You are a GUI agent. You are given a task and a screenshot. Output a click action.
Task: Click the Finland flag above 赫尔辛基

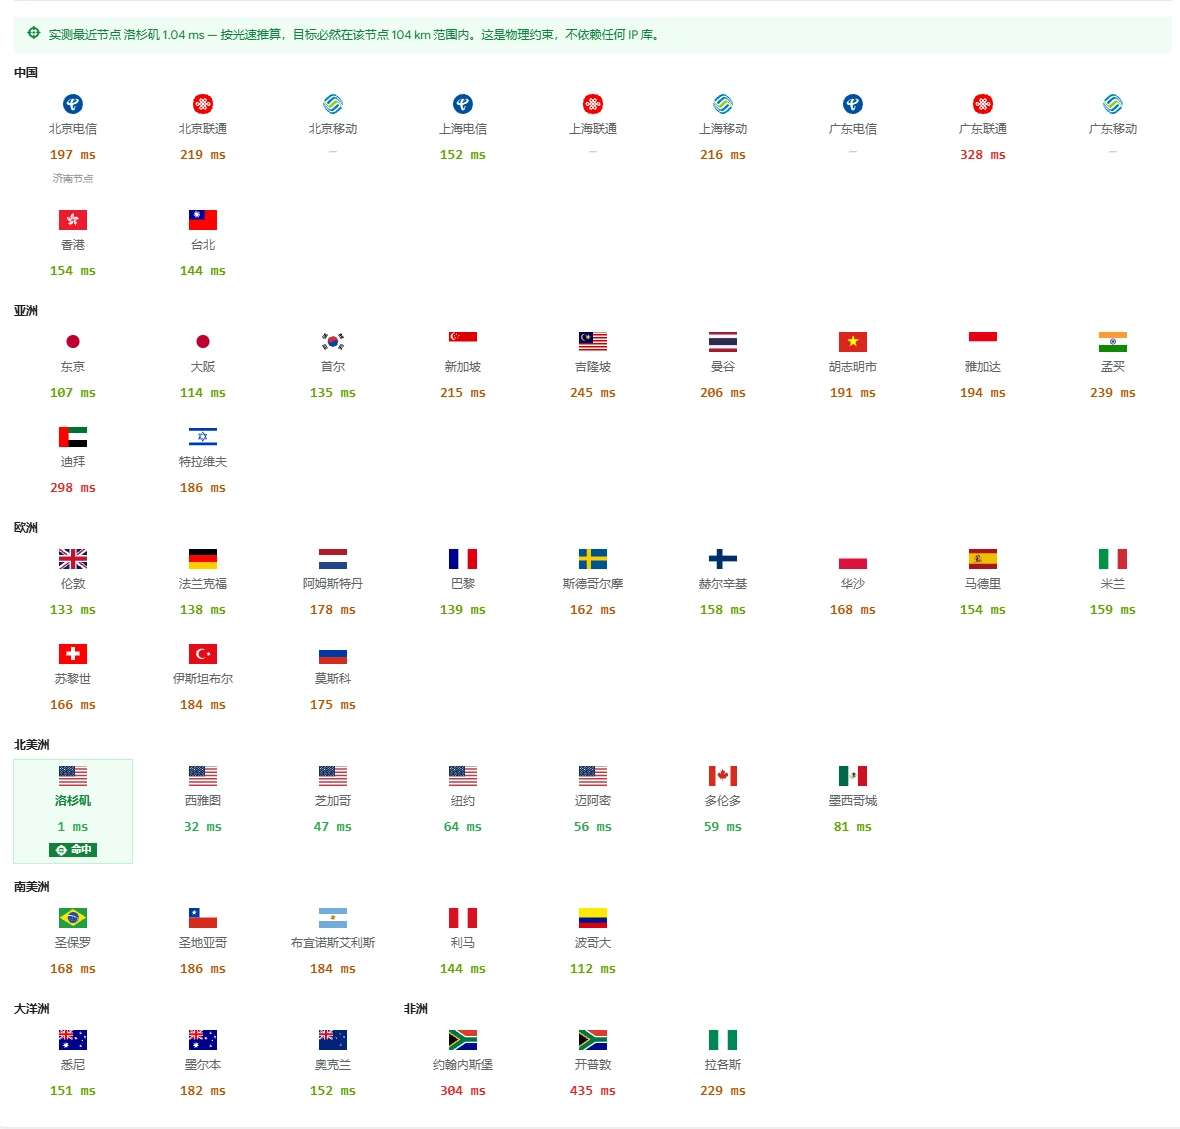tap(723, 558)
